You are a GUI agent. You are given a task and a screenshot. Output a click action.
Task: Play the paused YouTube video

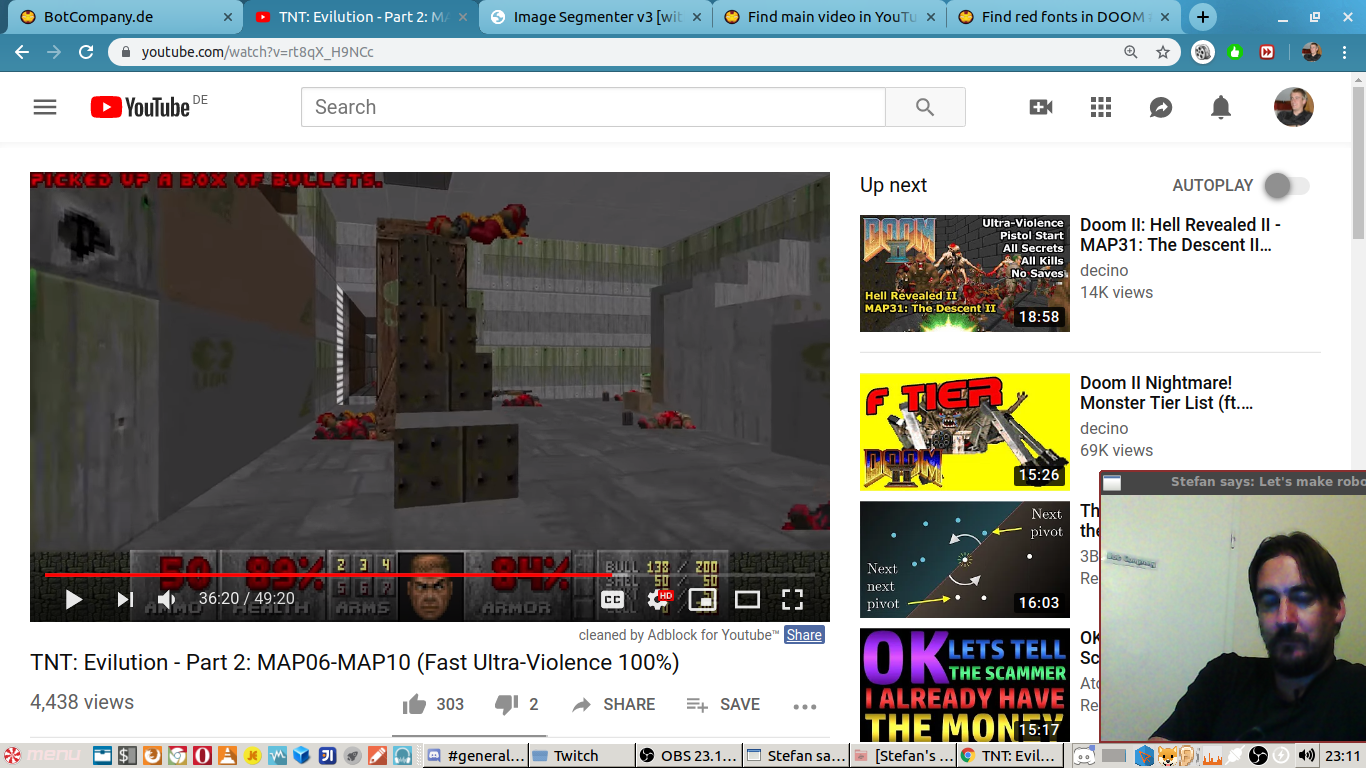[73, 599]
